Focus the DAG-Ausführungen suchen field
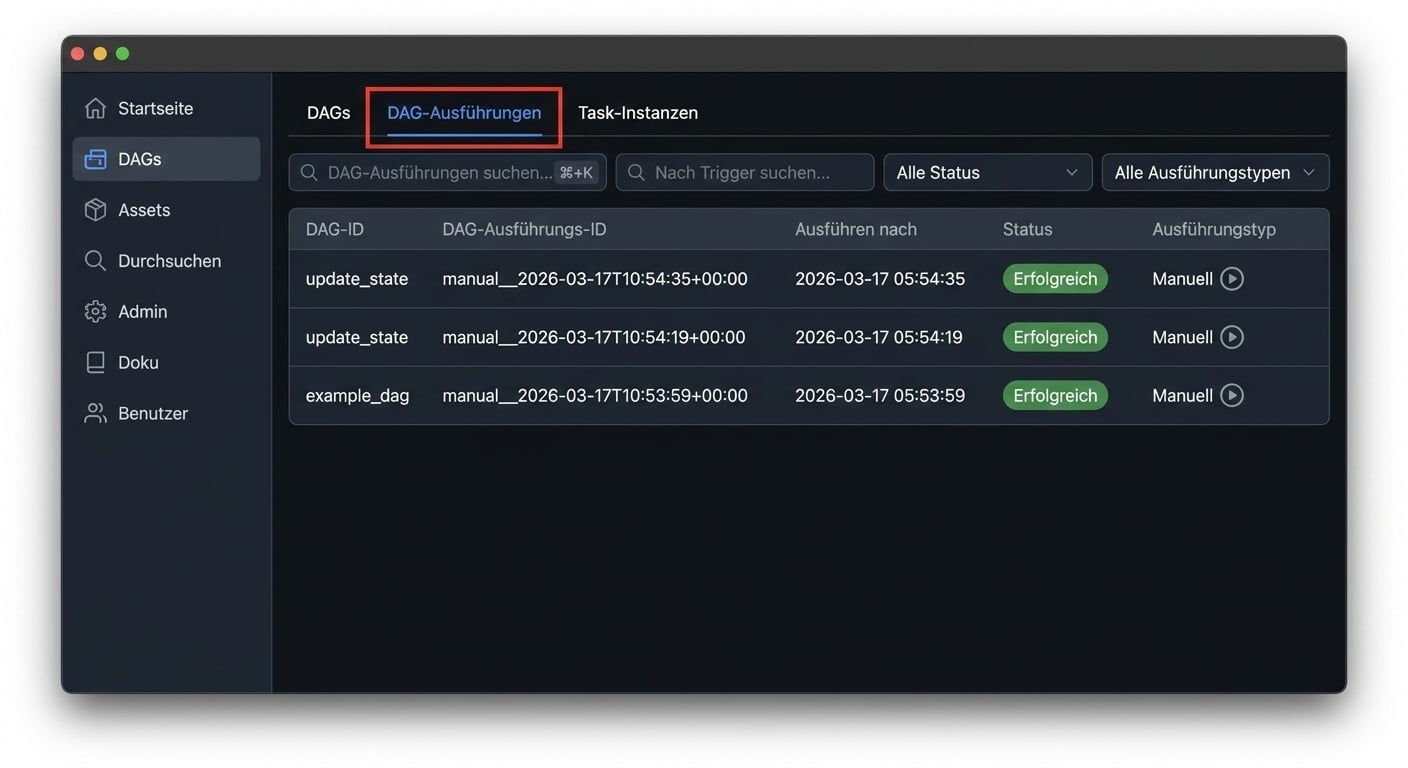 [x=448, y=172]
